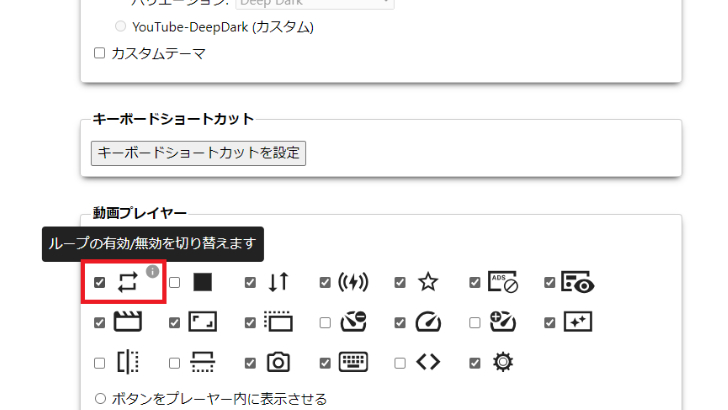Screen dimensions: 728x410
Task: Uncheck the whitelist star checkbox
Action: pyautogui.click(x=400, y=282)
